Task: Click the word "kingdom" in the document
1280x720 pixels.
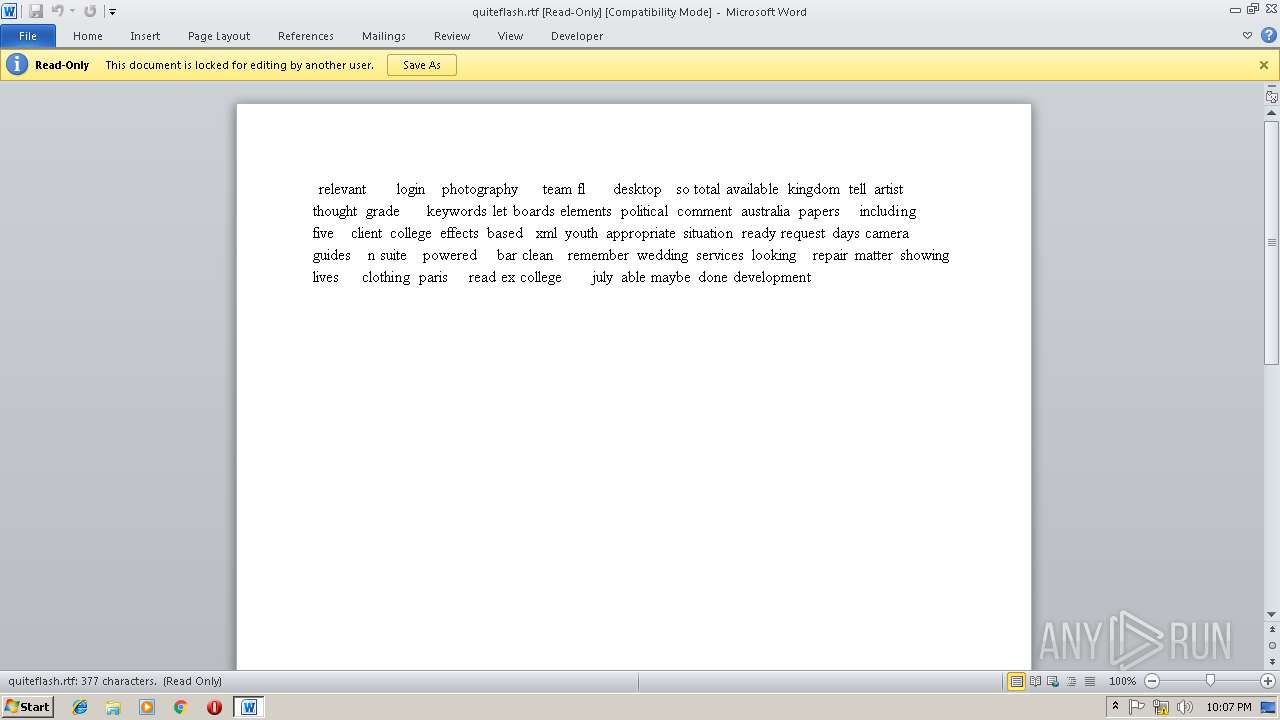Action: tap(814, 189)
